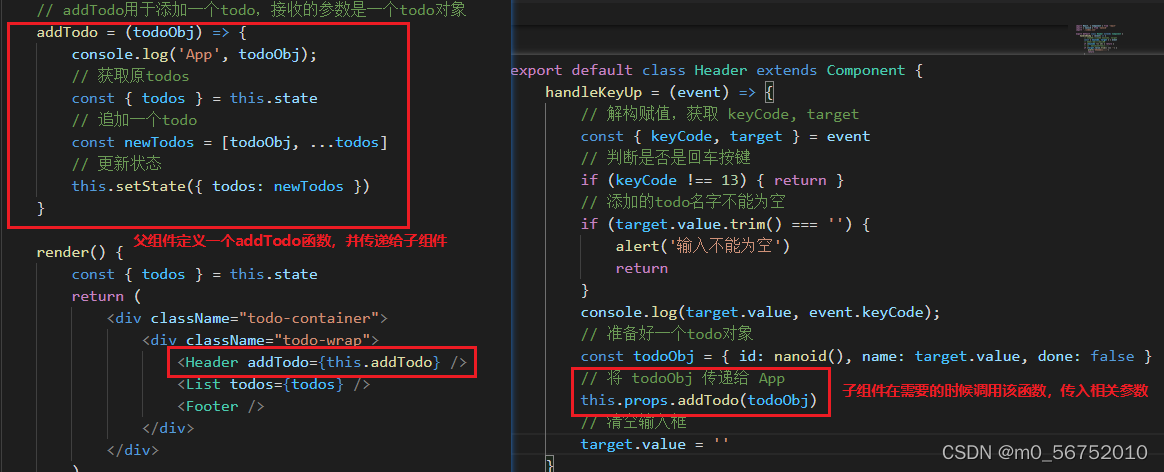Click the comment "// 解构赋值，获取 keyCode, target"

pyautogui.click(x=719, y=114)
